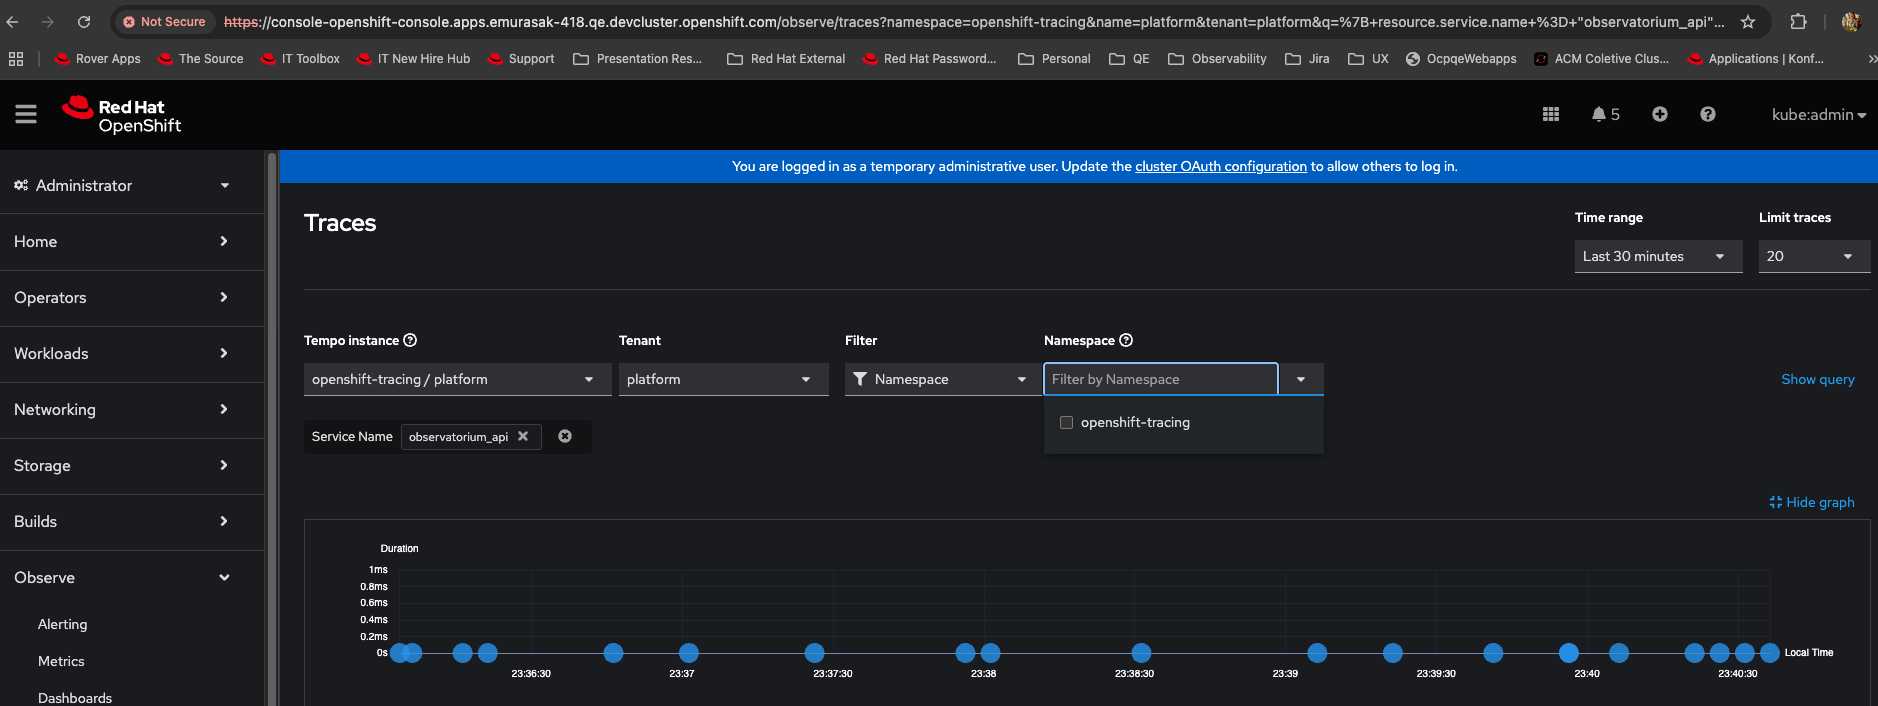Click the Namespace field help icon
The width and height of the screenshot is (1878, 706).
point(1126,341)
